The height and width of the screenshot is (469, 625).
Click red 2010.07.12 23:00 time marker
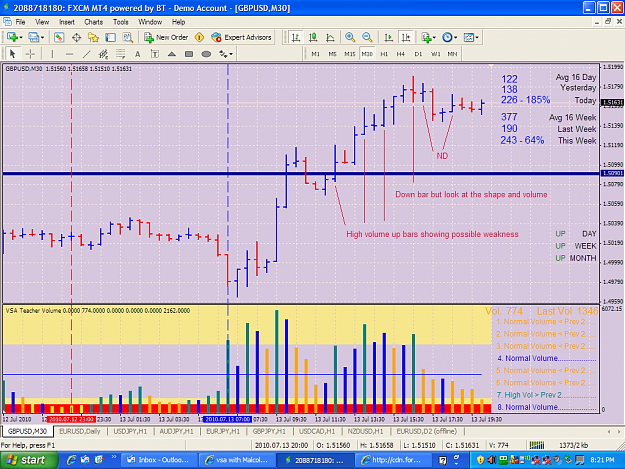point(71,419)
